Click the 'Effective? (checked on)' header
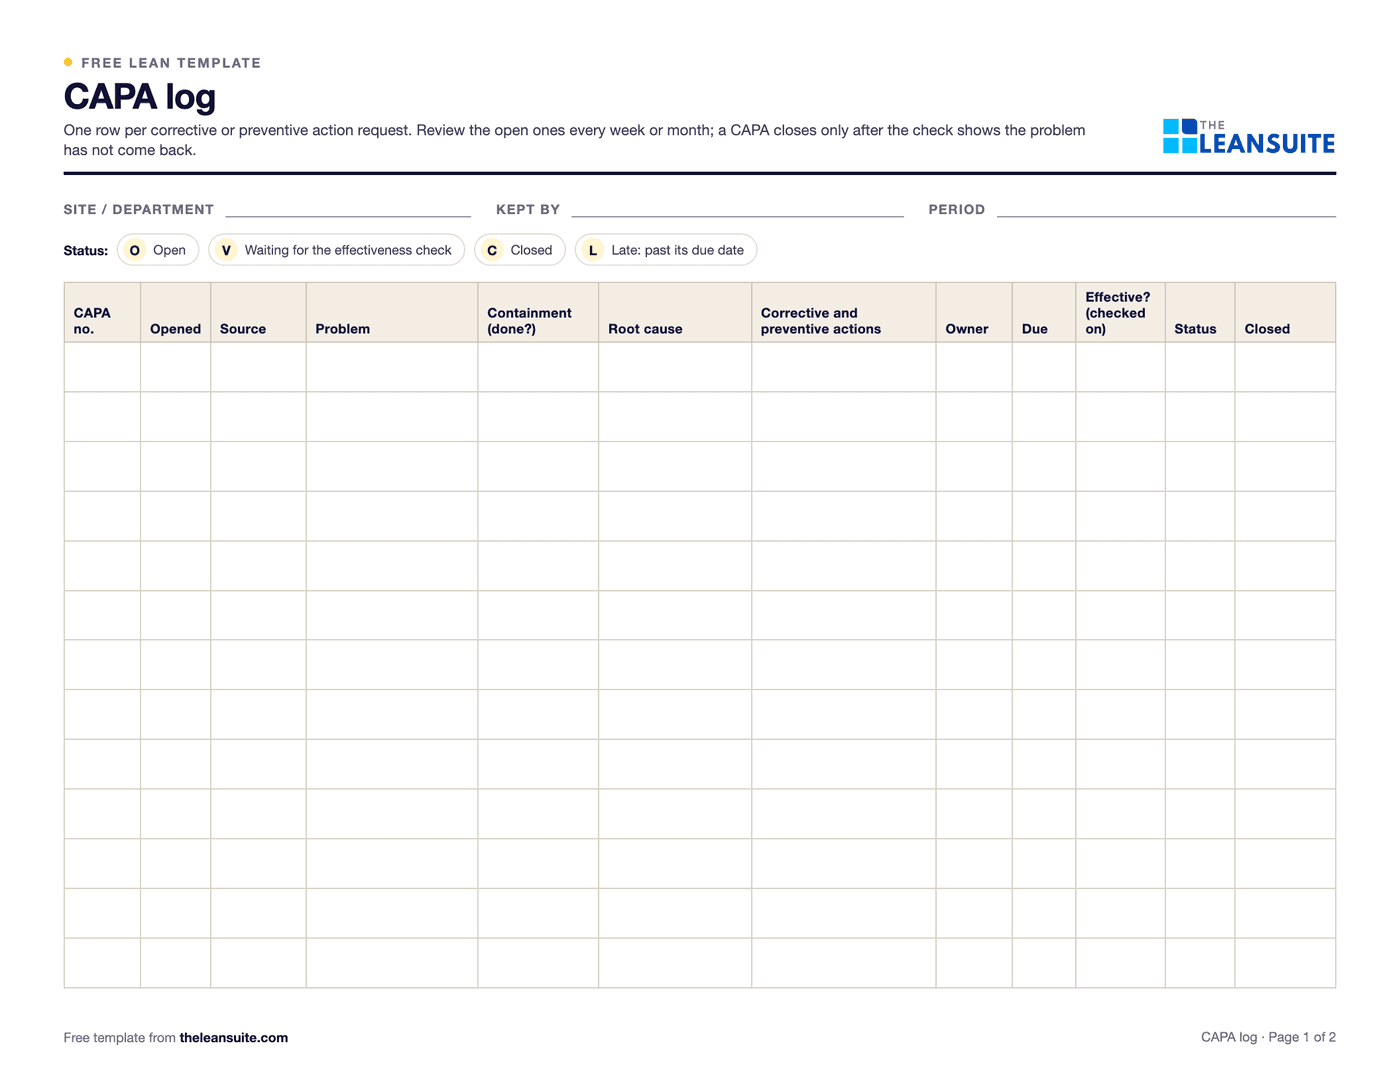This screenshot has height=1082, width=1400. coord(1120,313)
